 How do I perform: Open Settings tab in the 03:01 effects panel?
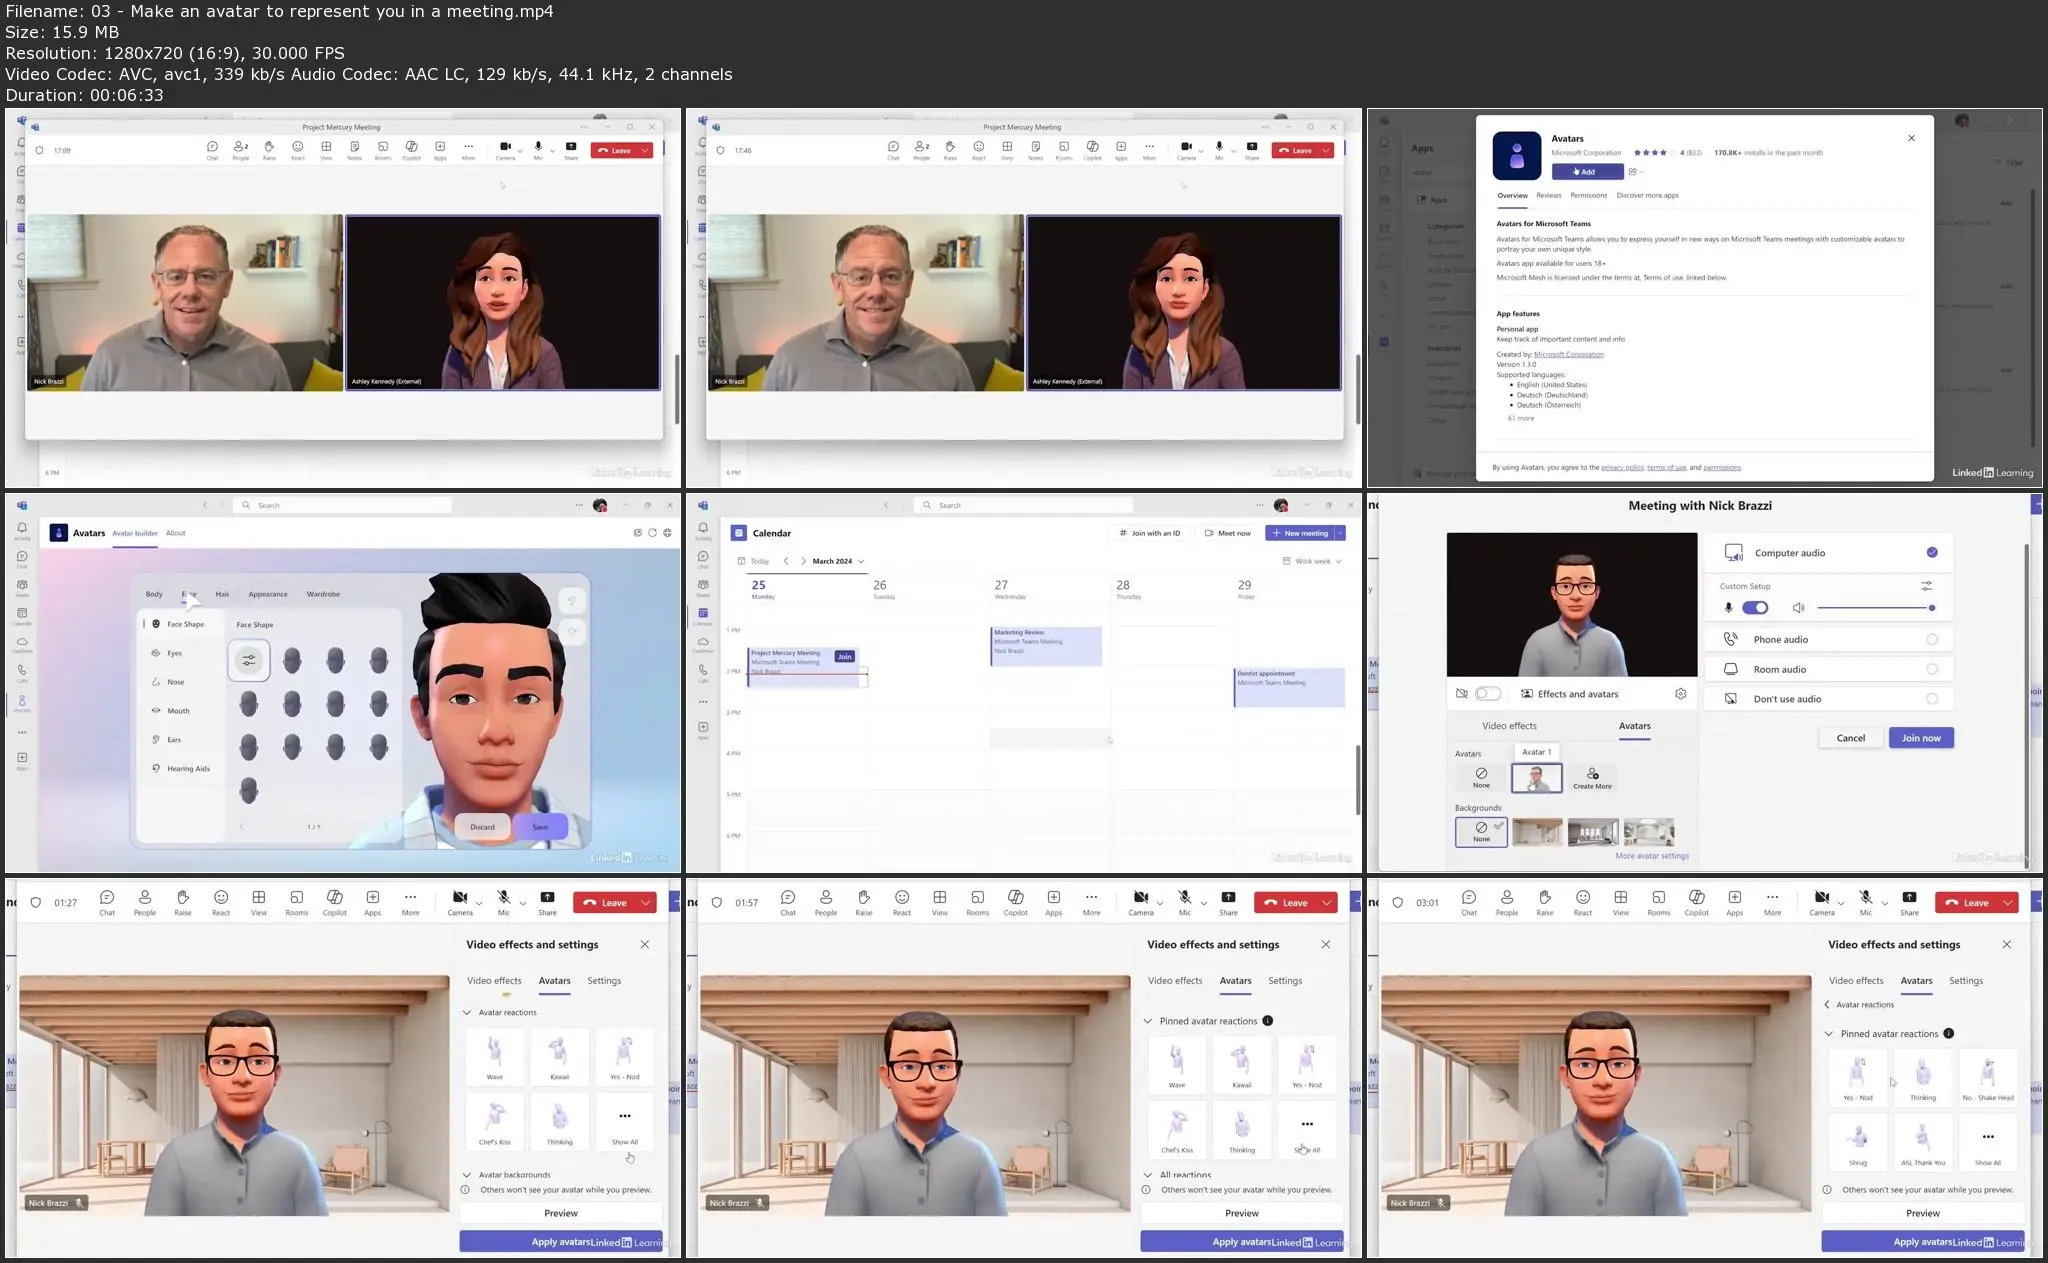coord(1966,981)
